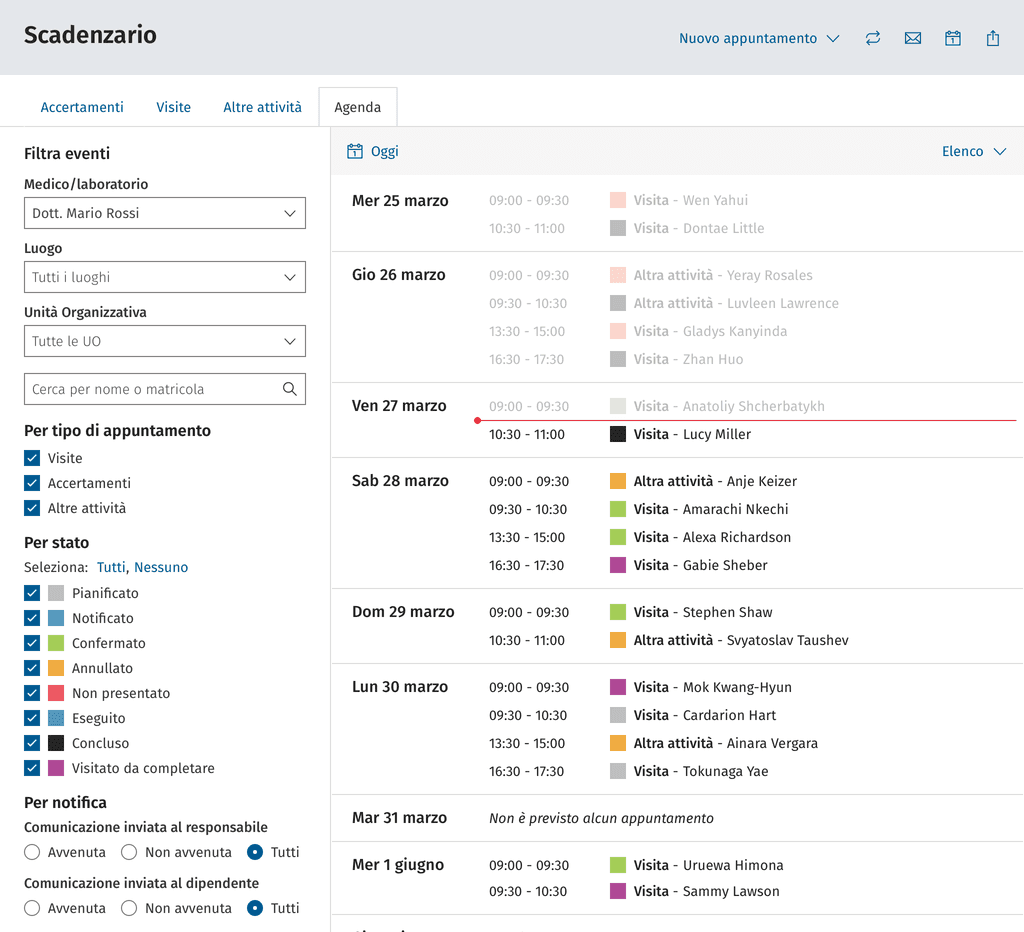Open Altra attività - Ainara Vergara appointment
This screenshot has width=1024, height=932.
click(x=726, y=743)
